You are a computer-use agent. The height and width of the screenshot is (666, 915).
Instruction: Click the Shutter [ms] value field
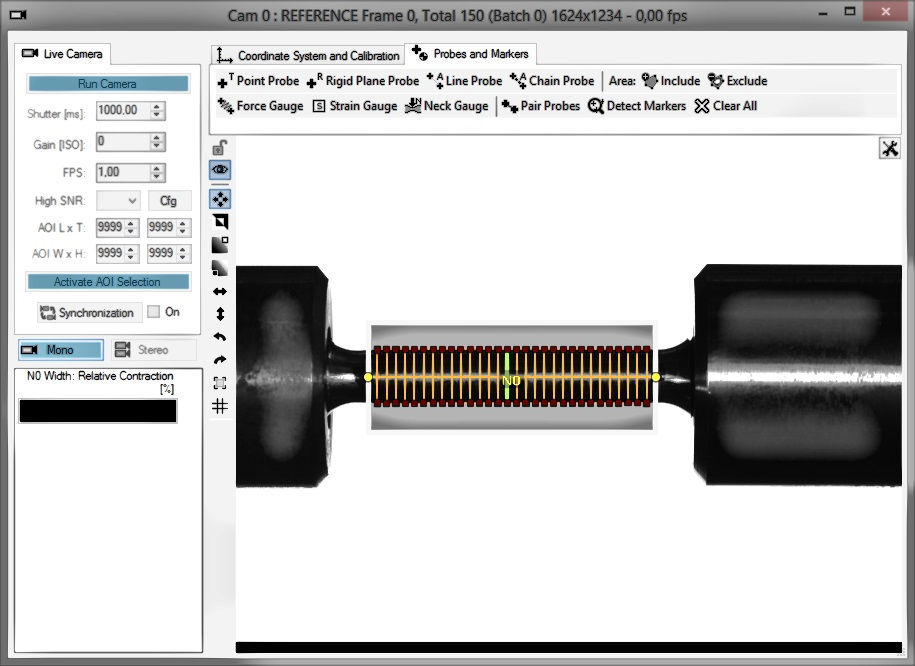tap(123, 110)
